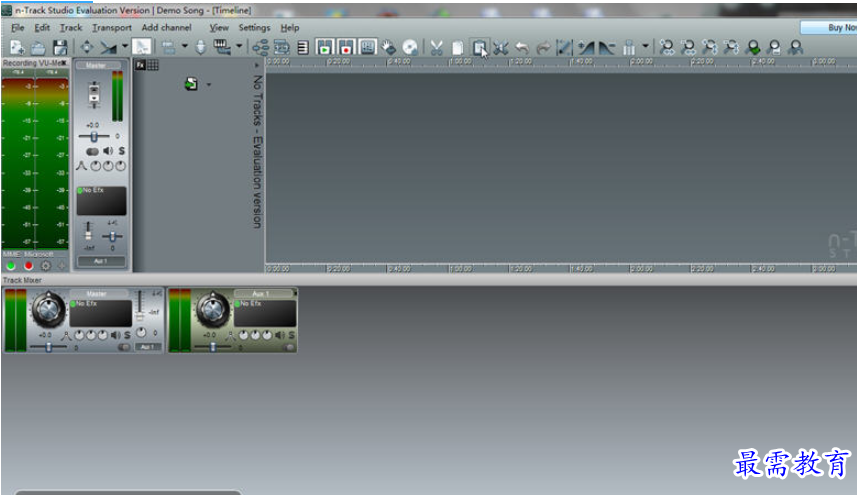This screenshot has width=857, height=495.
Task: Click the Aux 1 volume knob in Track Mixer
Action: pos(213,309)
